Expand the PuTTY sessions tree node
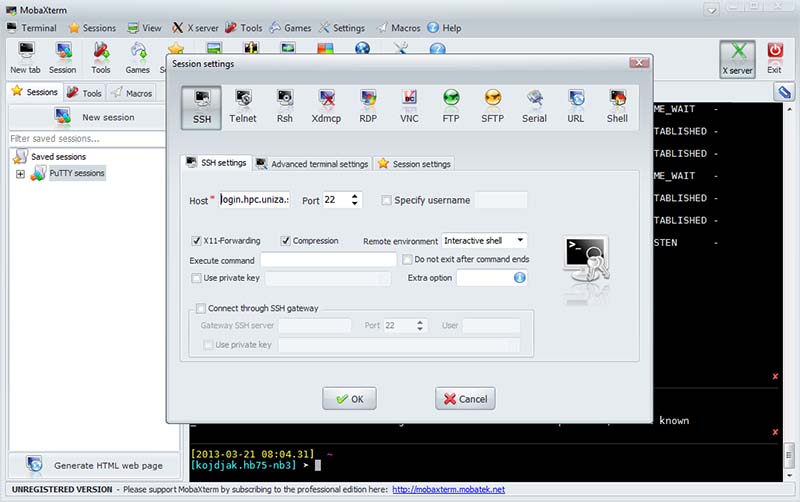Viewport: 800px width, 502px height. [20, 174]
